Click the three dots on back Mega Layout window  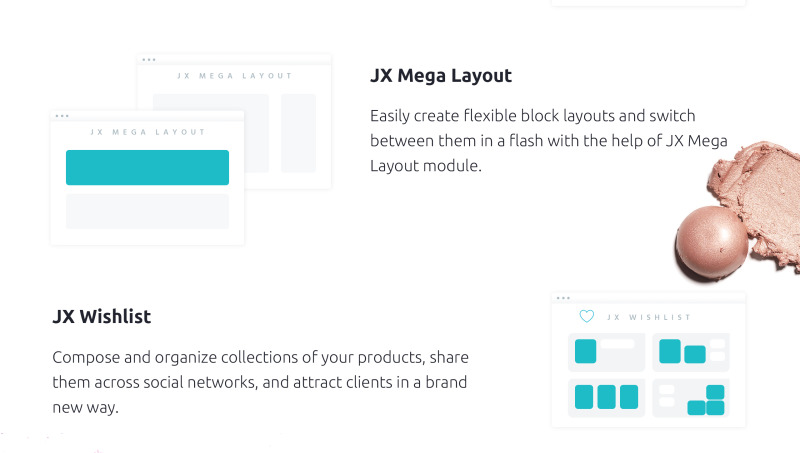[x=148, y=60]
